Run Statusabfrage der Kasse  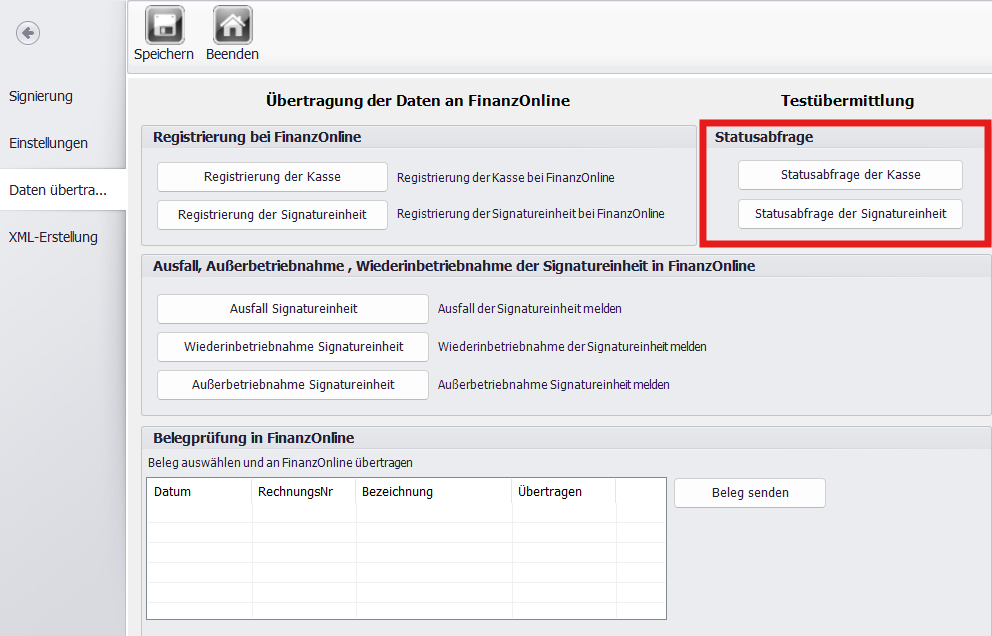tap(850, 175)
